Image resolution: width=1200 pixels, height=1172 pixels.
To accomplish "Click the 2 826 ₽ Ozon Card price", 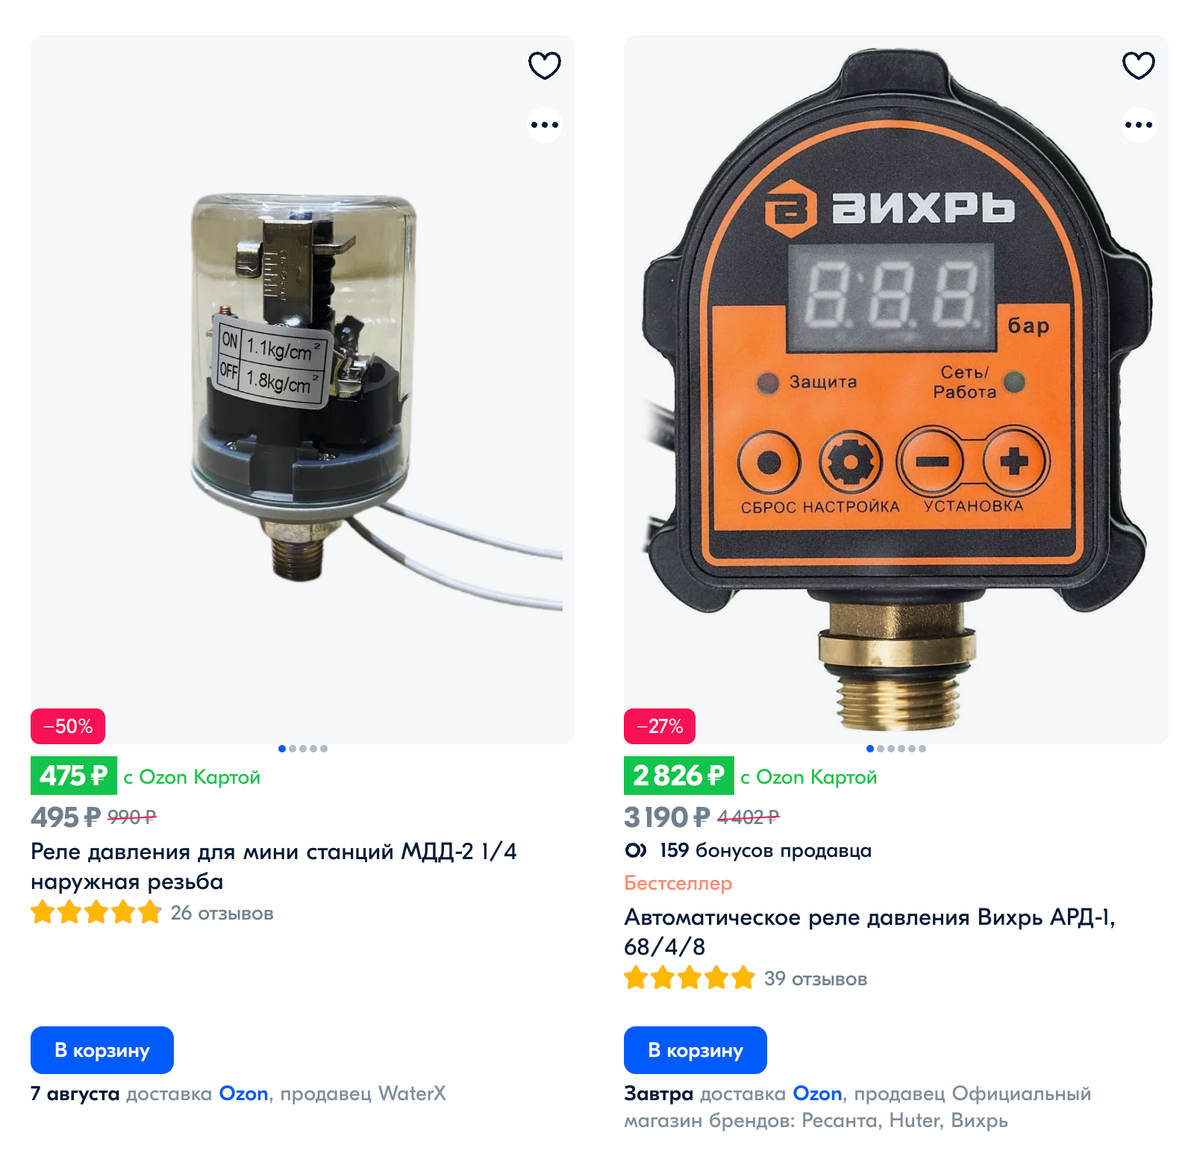I will [x=678, y=776].
